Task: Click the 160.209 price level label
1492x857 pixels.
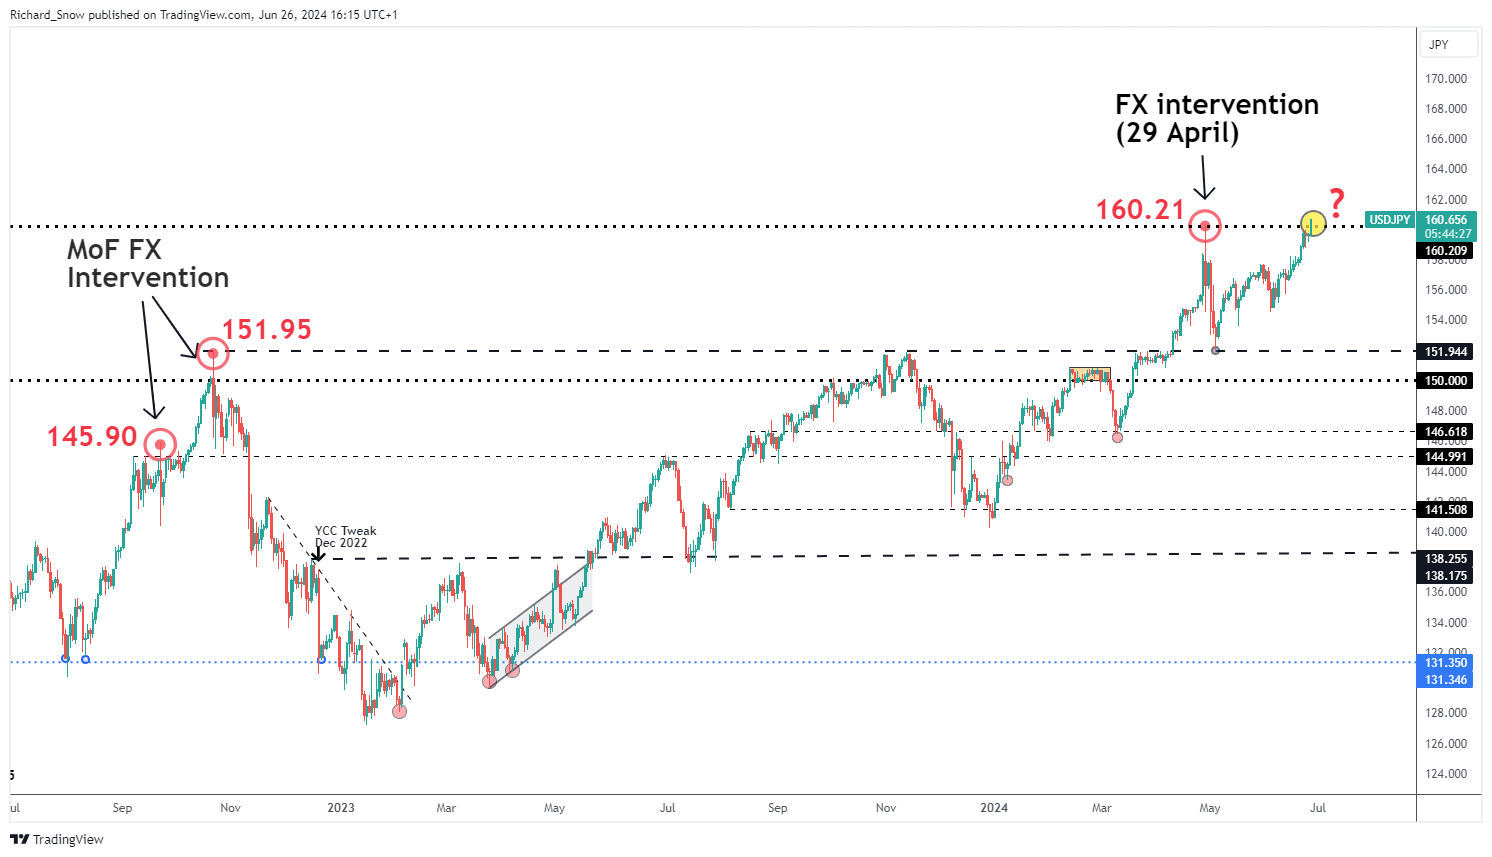Action: point(1446,251)
